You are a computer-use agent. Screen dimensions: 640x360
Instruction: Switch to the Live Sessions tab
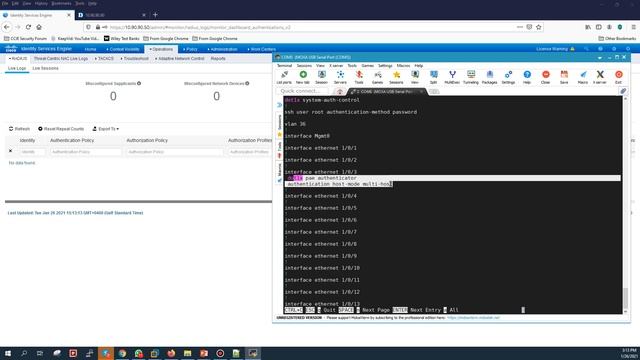click(45, 68)
